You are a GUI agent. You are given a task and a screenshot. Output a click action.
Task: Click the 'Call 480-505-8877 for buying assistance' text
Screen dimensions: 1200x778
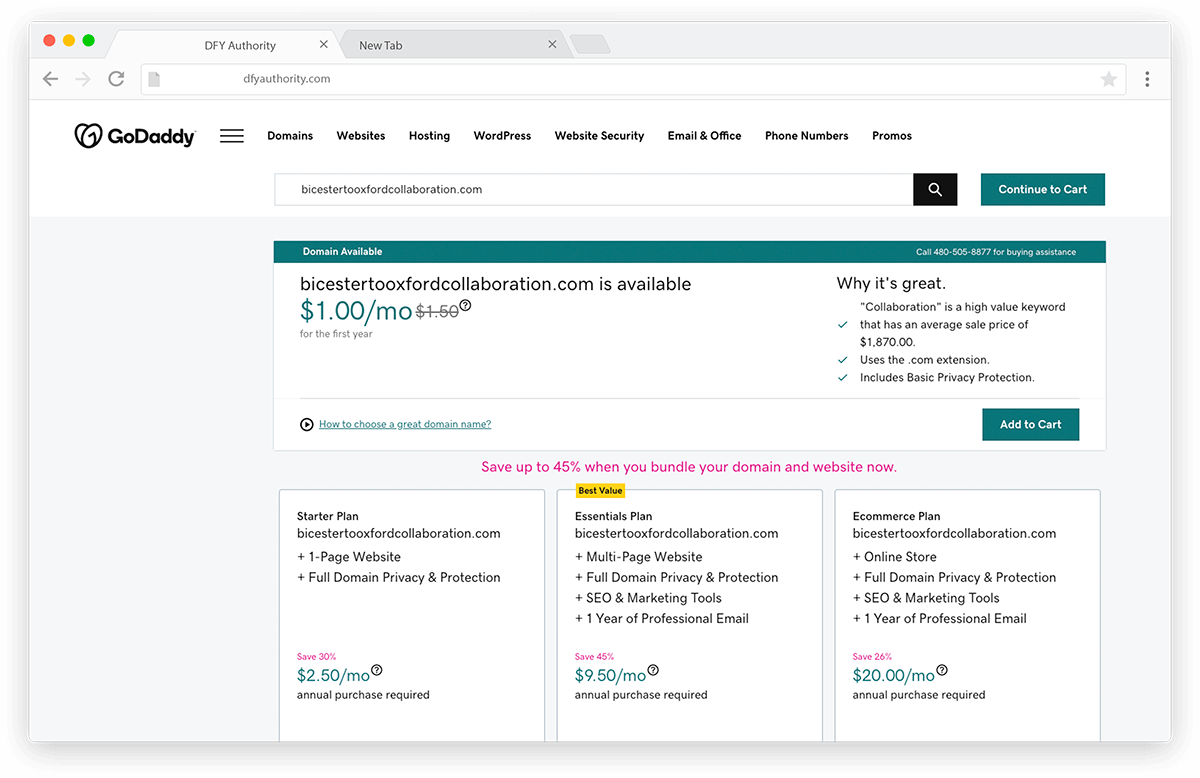(x=996, y=252)
